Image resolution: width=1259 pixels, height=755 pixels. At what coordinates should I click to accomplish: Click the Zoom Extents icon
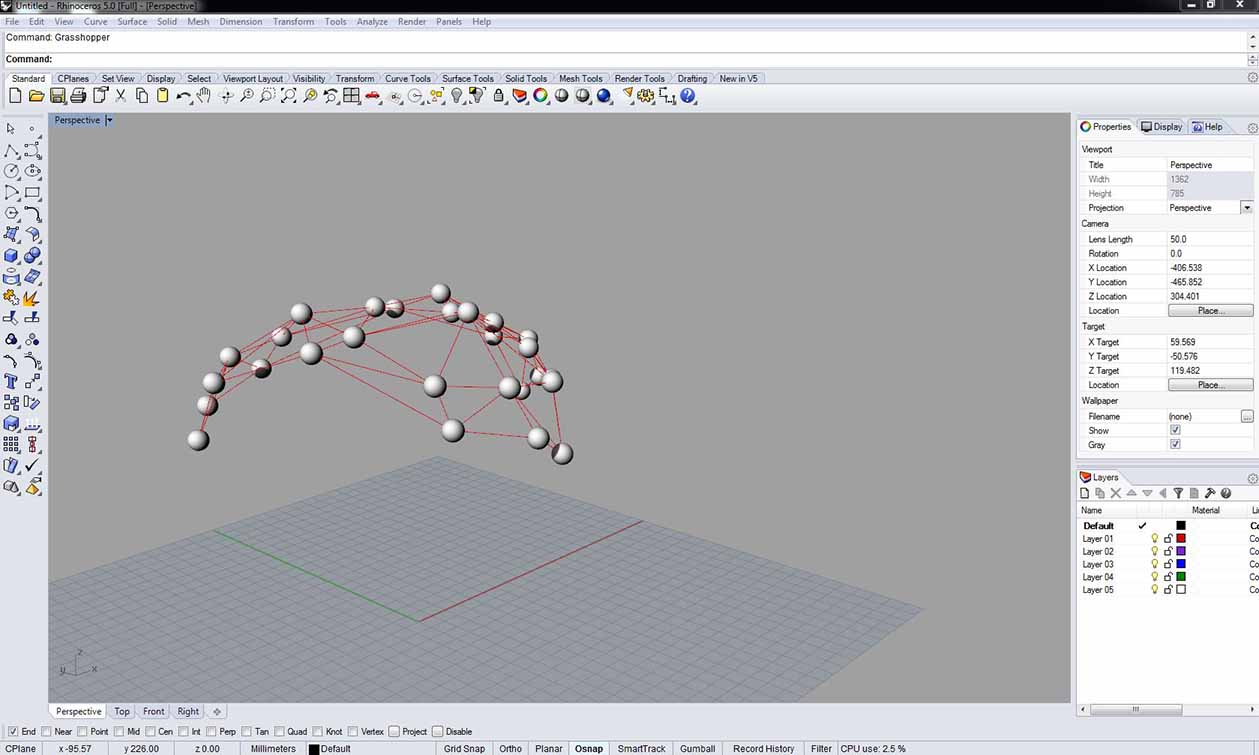(x=289, y=96)
